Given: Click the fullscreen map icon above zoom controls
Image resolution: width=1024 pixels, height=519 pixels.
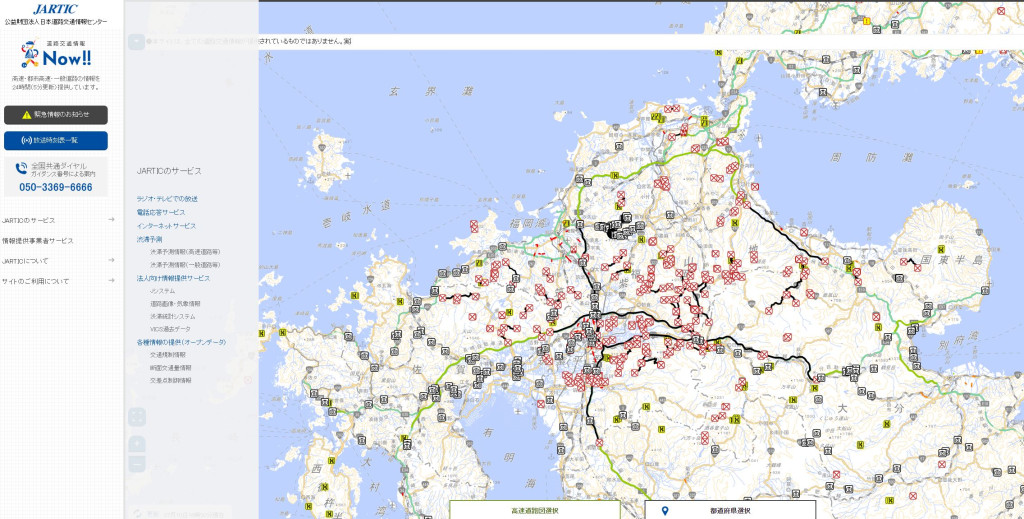Looking at the screenshot, I should [x=137, y=416].
